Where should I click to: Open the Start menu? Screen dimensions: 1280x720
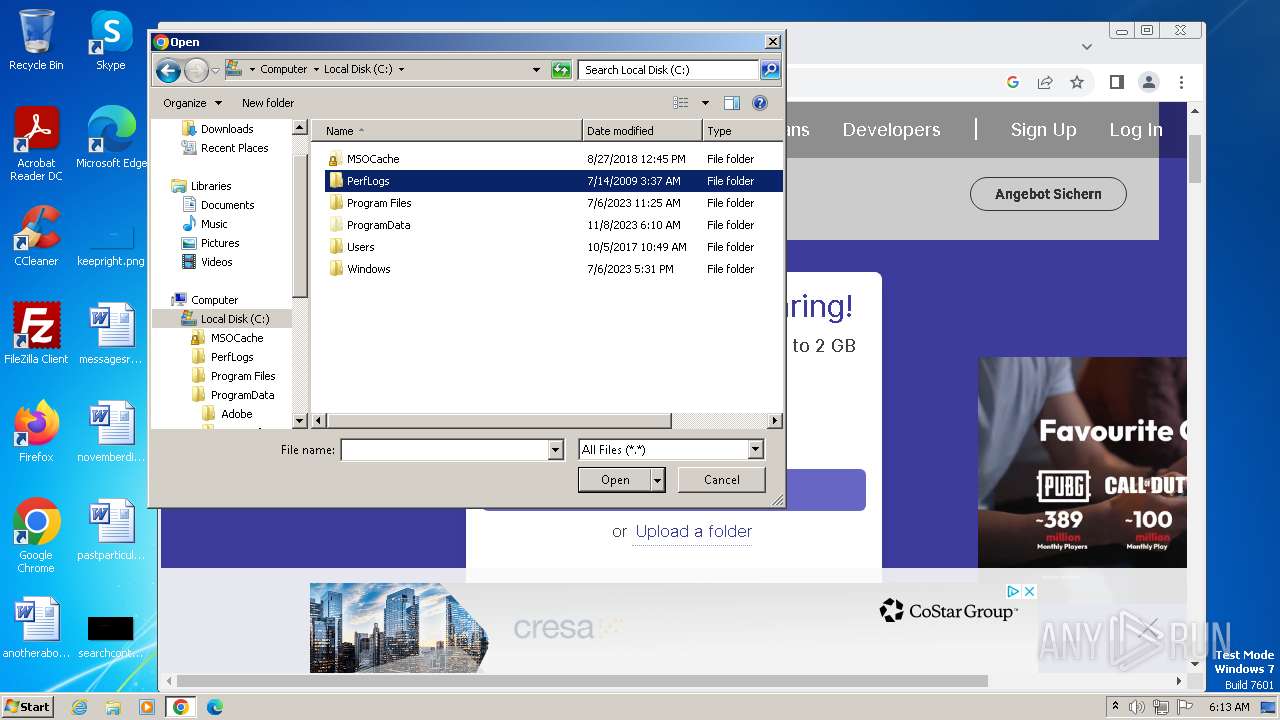(x=27, y=707)
